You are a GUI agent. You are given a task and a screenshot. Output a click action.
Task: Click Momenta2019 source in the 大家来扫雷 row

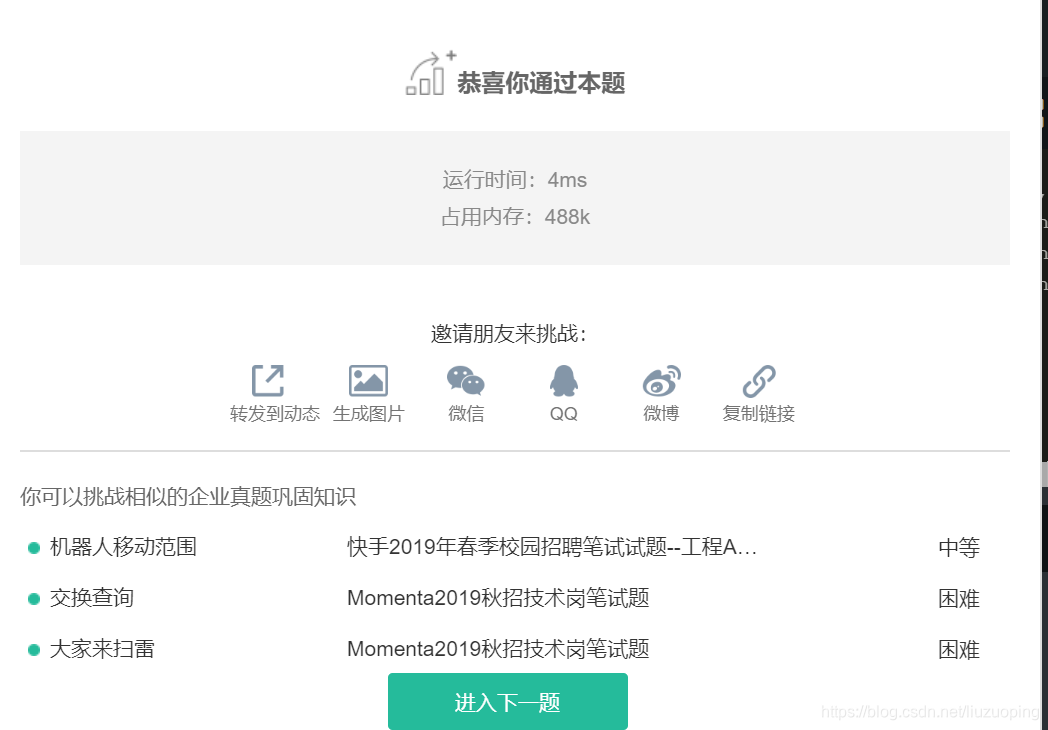[x=498, y=649]
